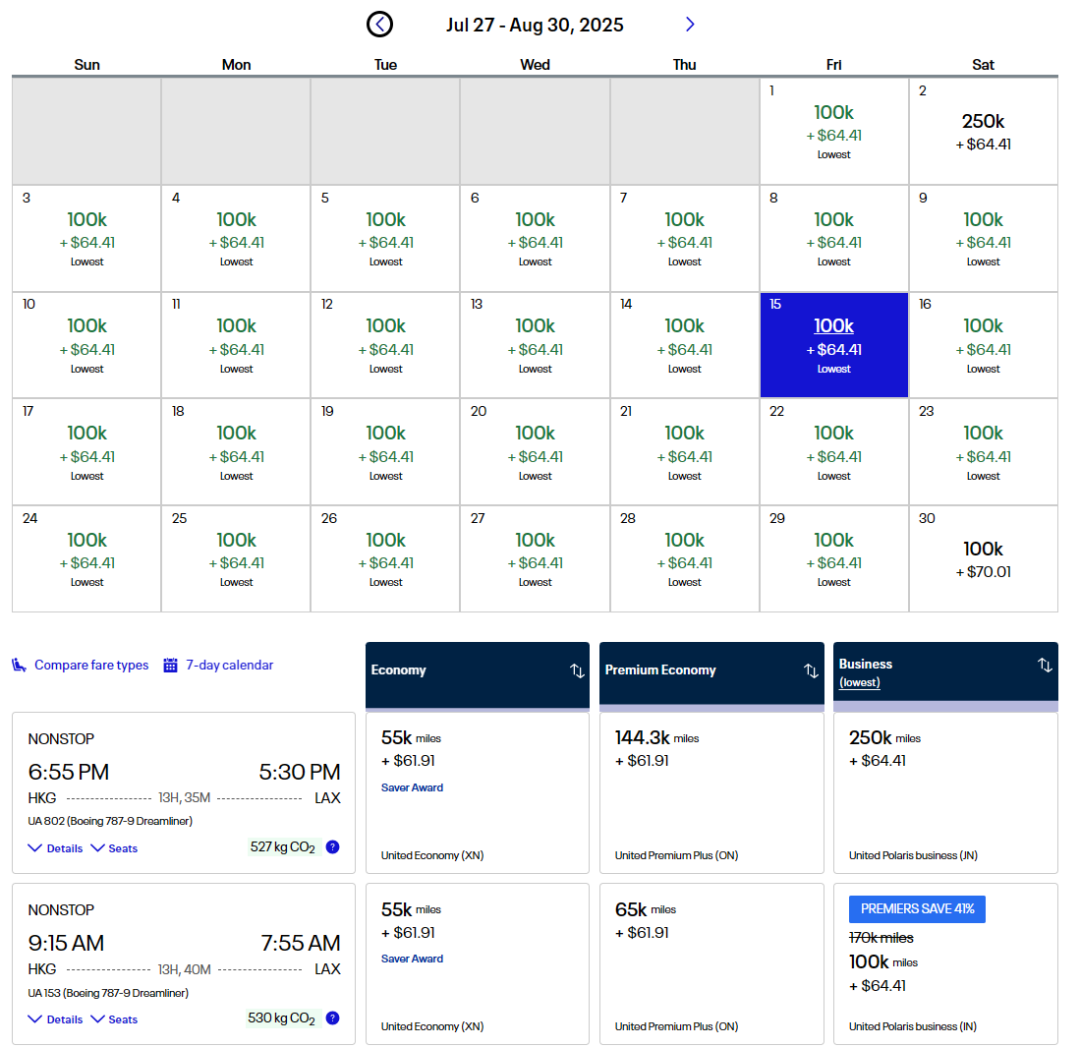Click the highlighted August 15 cell

(834, 345)
